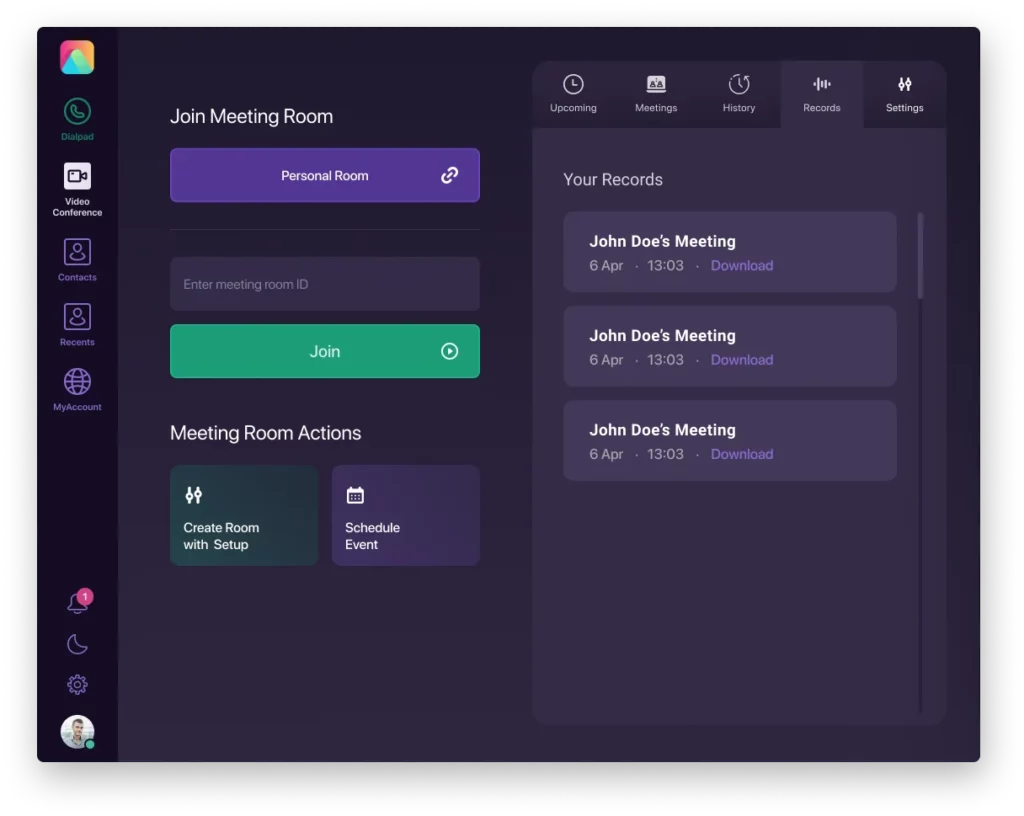
Task: Click the colorful app logo
Action: [77, 57]
